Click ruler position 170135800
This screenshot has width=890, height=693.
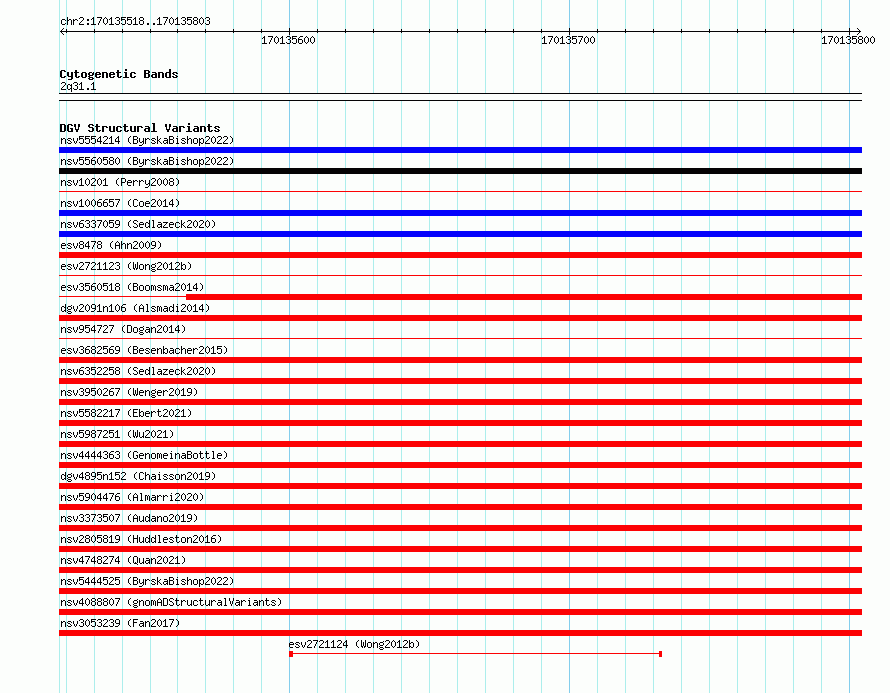point(848,40)
